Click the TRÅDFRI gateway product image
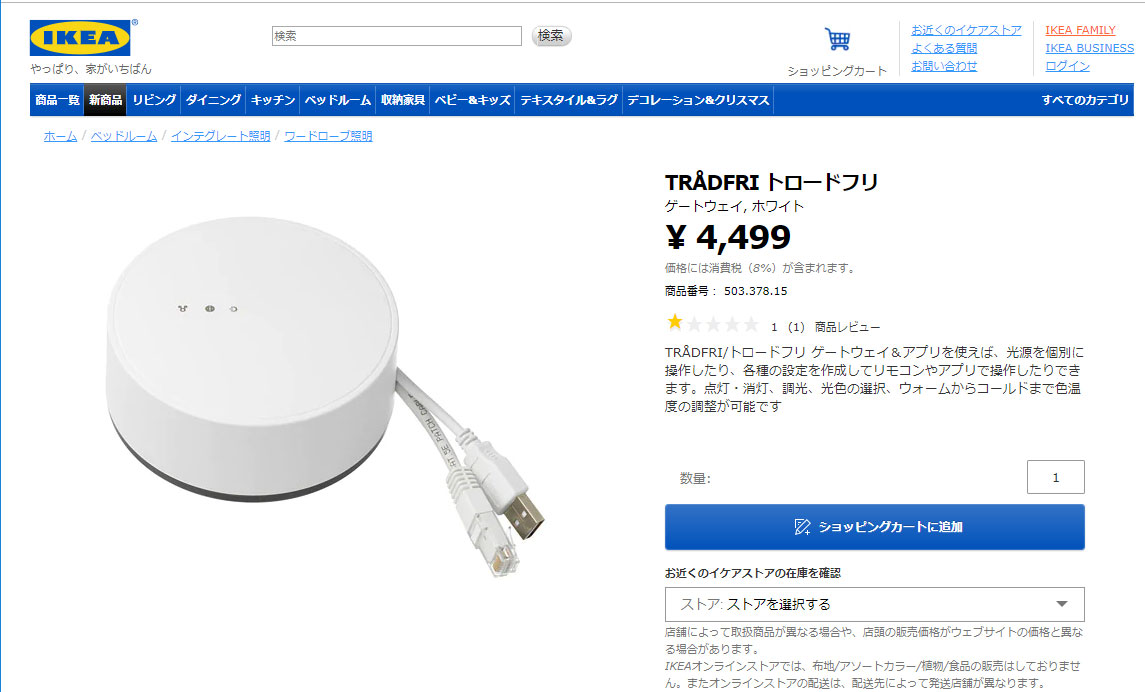The width and height of the screenshot is (1145, 692). [x=325, y=395]
